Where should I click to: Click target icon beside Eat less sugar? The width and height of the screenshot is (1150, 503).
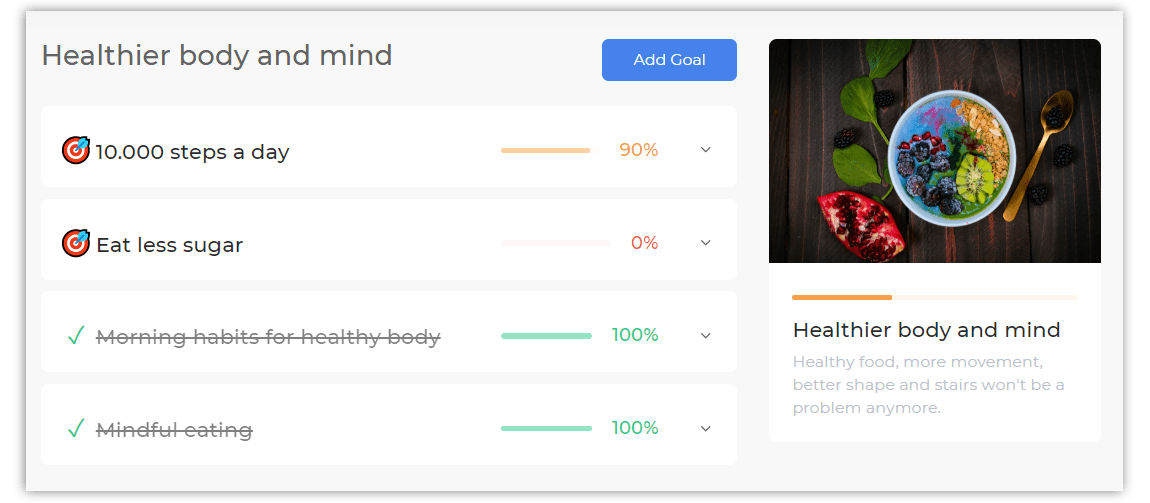(76, 243)
